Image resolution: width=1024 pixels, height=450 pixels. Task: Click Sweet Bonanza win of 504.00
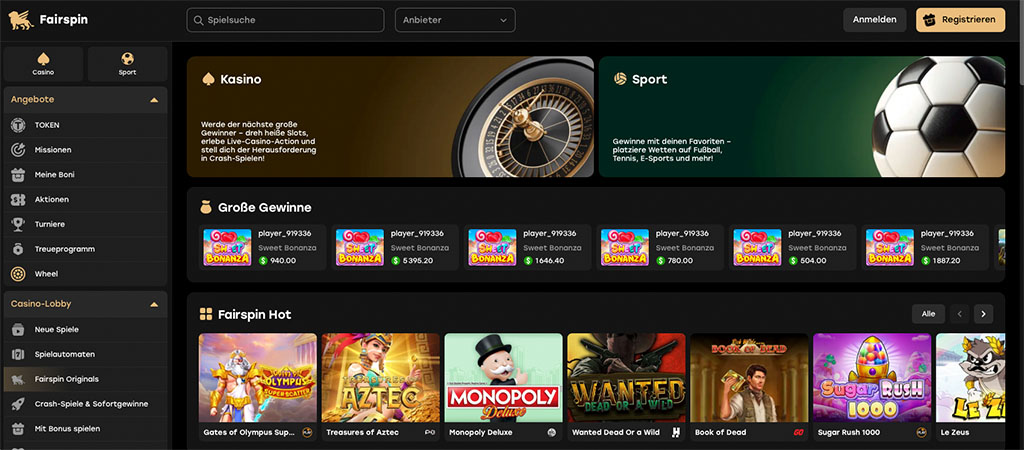coord(793,248)
